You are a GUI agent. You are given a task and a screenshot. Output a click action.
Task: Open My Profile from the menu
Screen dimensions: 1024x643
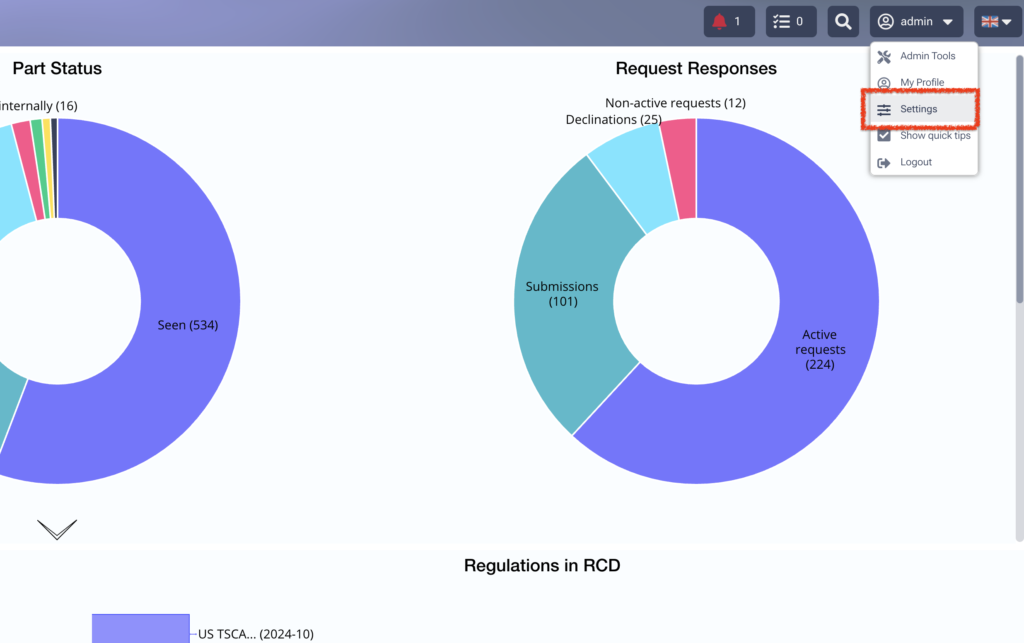(923, 82)
